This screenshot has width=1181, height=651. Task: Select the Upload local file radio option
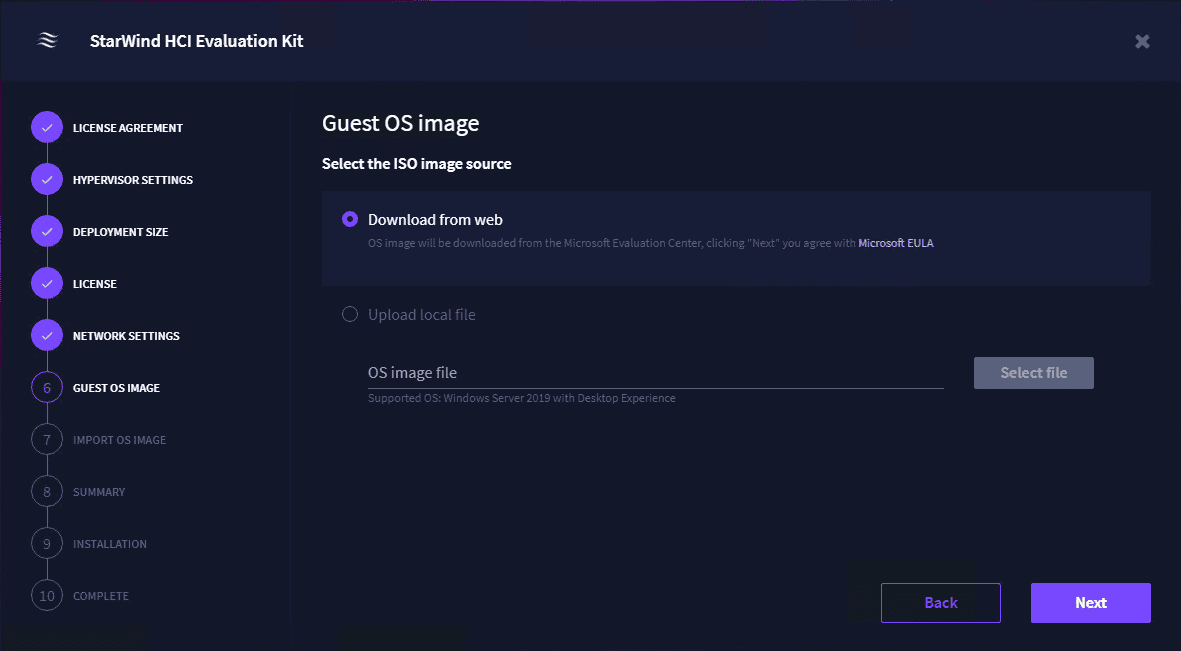click(x=350, y=314)
